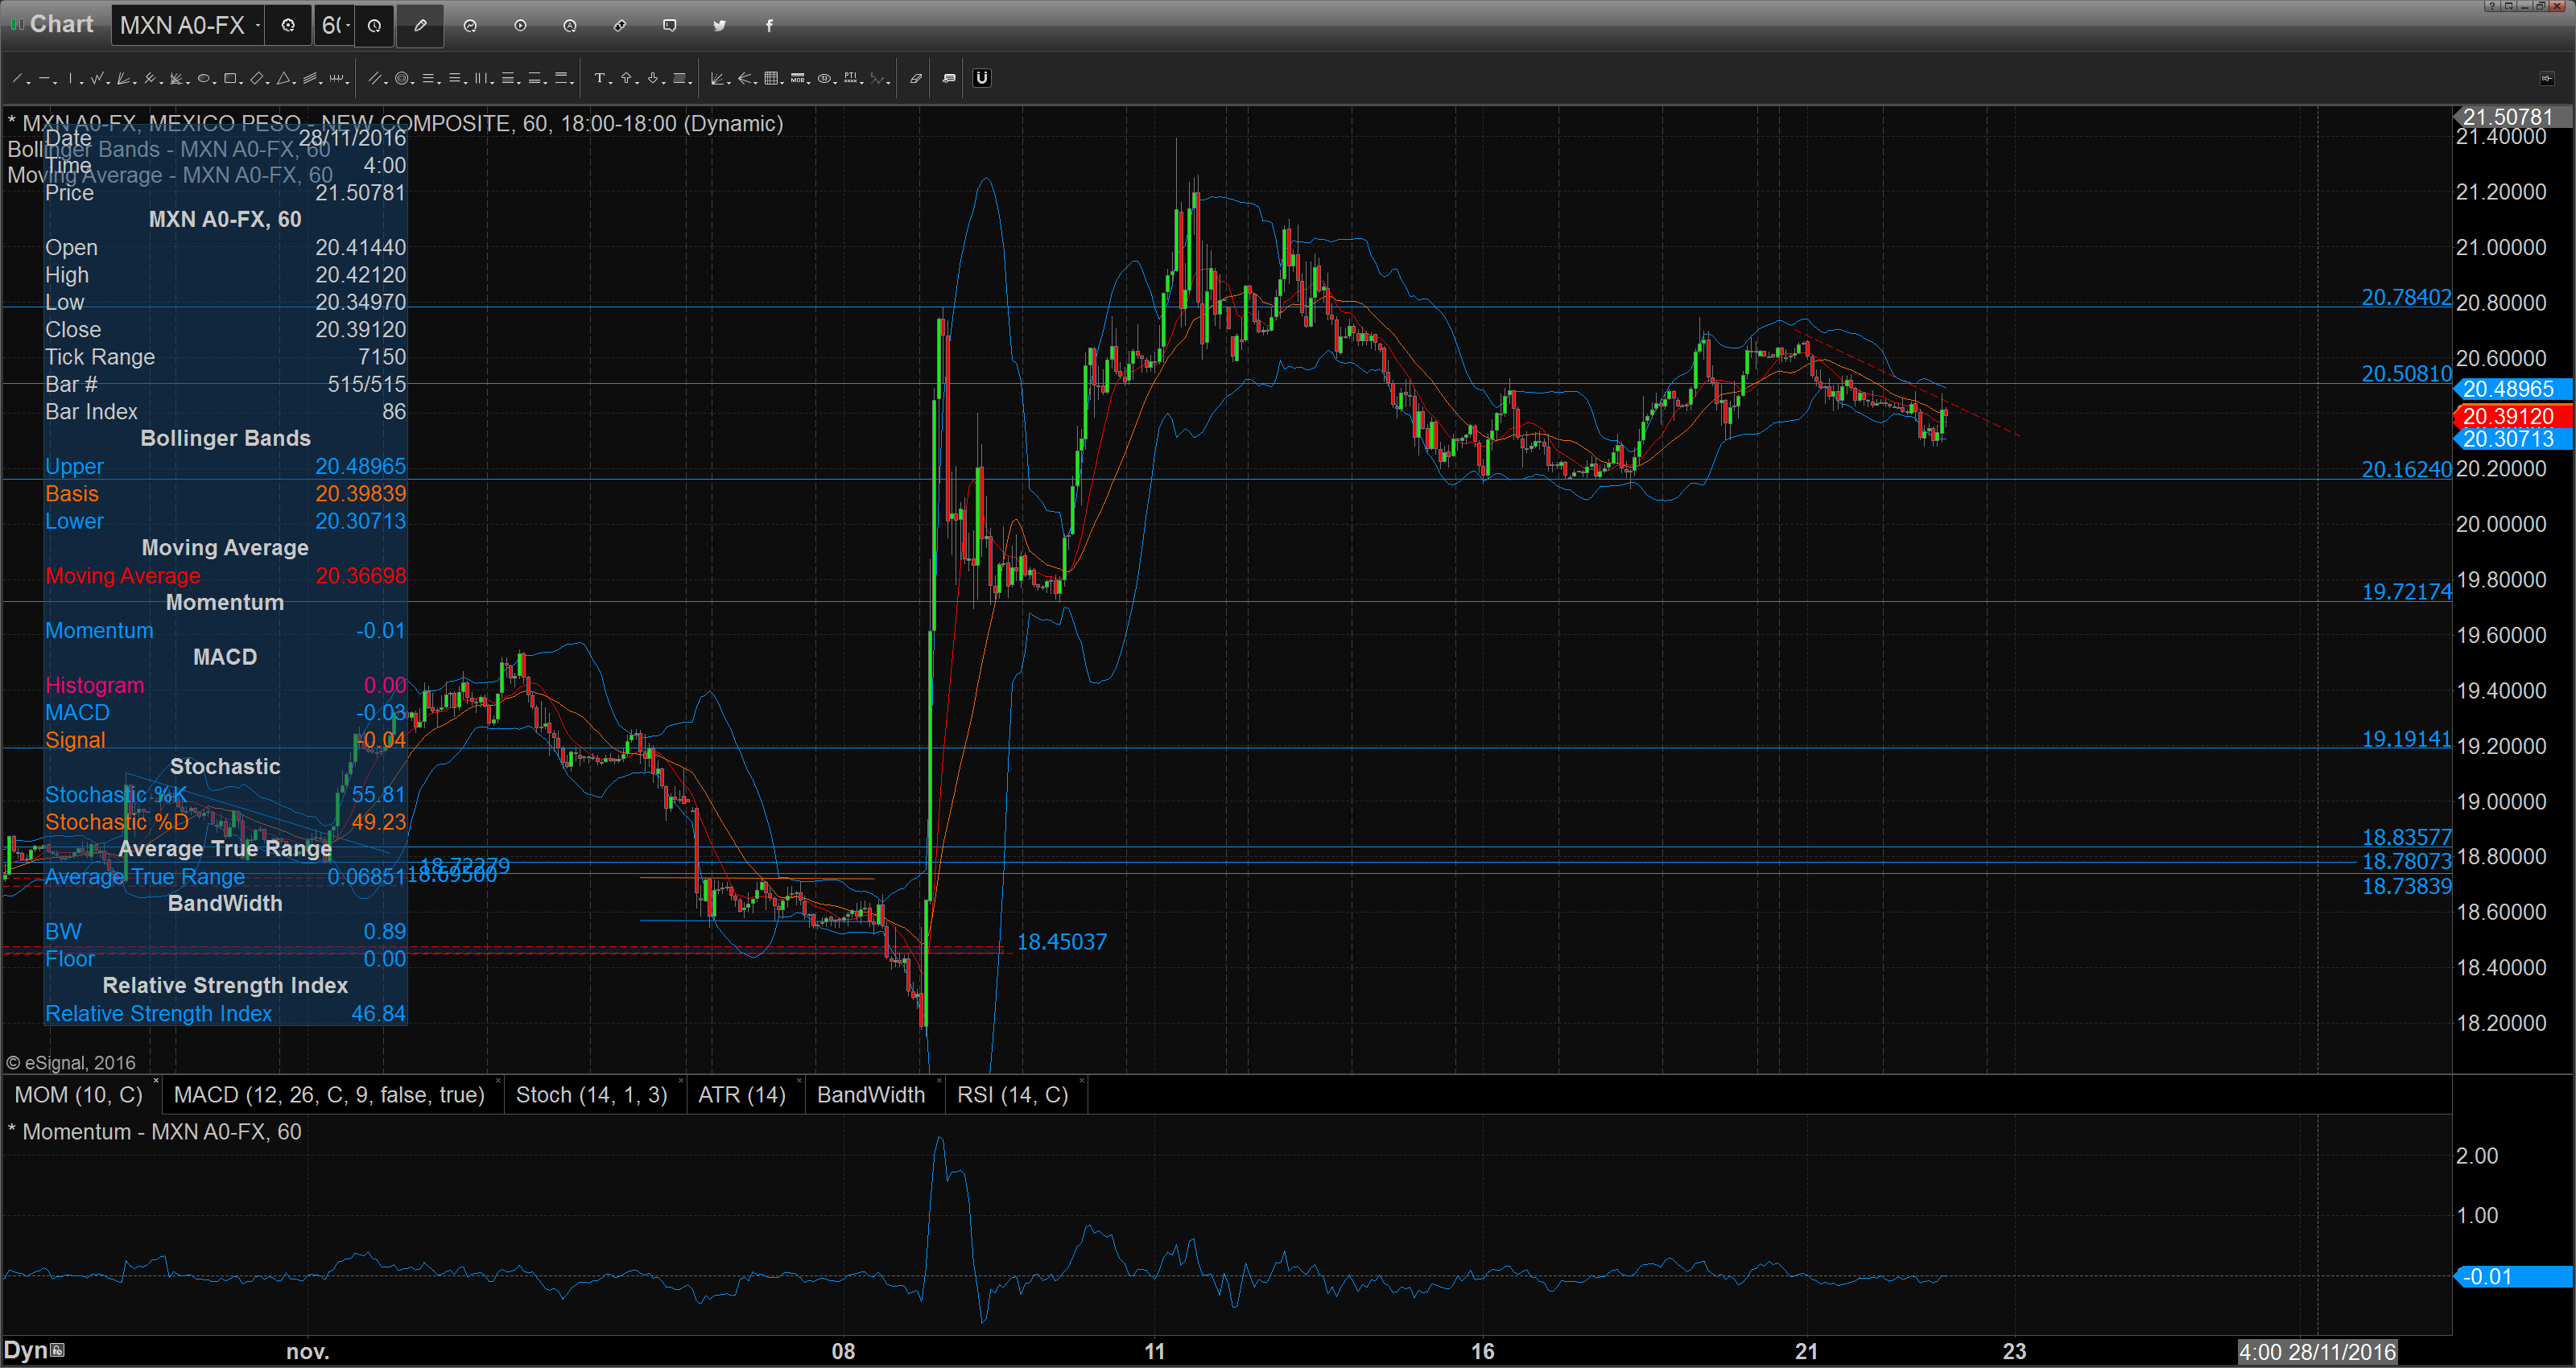Screen dimensions: 2576x1368
Task: Click the Twitter share icon
Action: pos(719,26)
